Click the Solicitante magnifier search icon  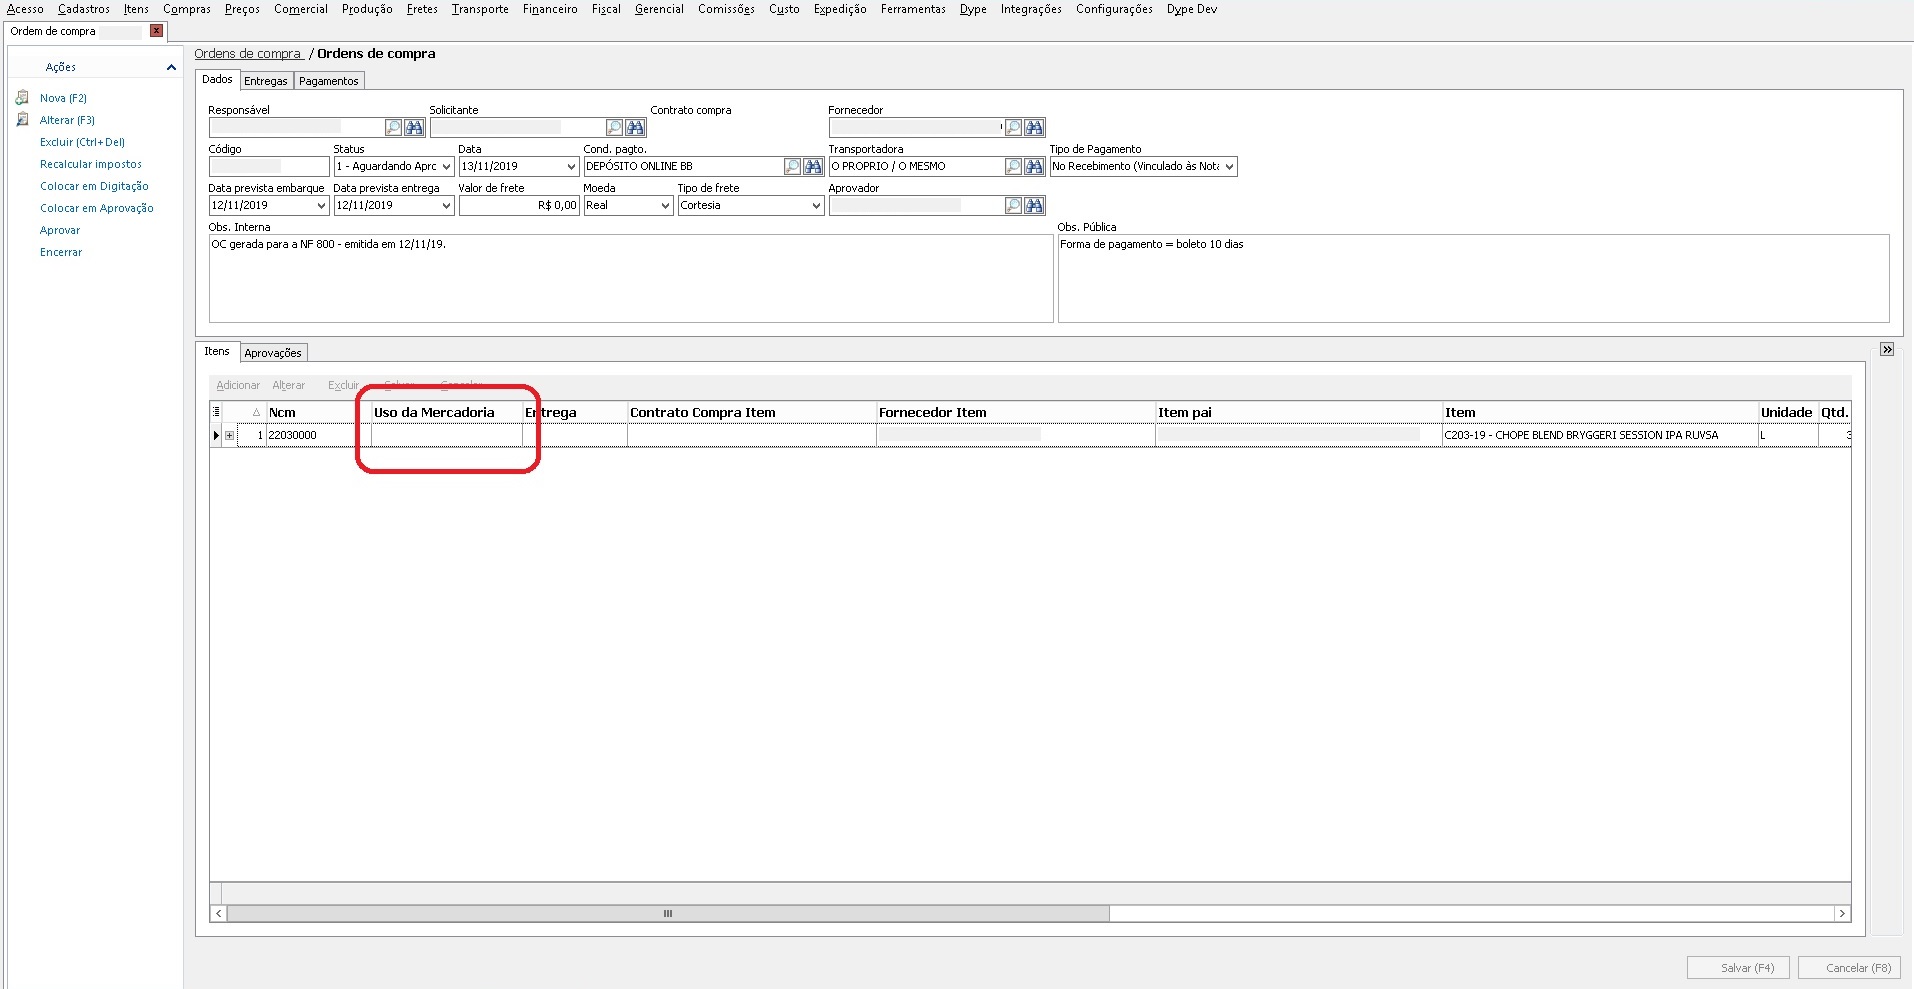click(x=615, y=128)
